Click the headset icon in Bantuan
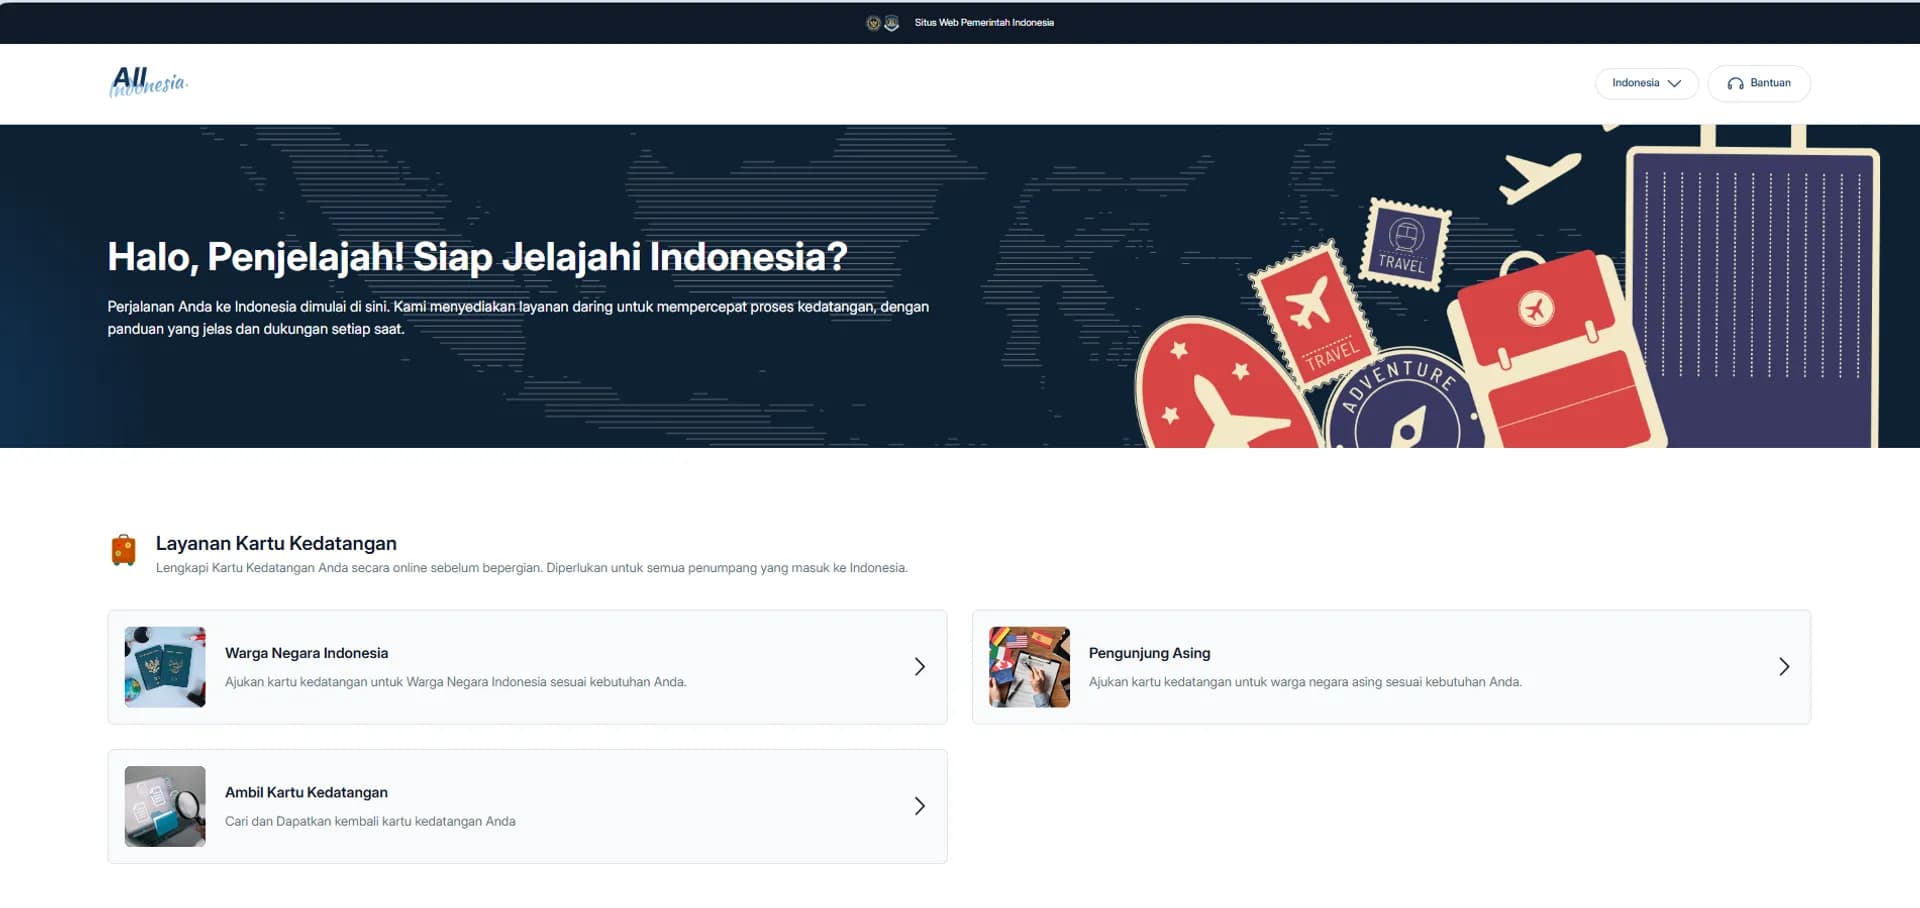 pyautogui.click(x=1735, y=83)
